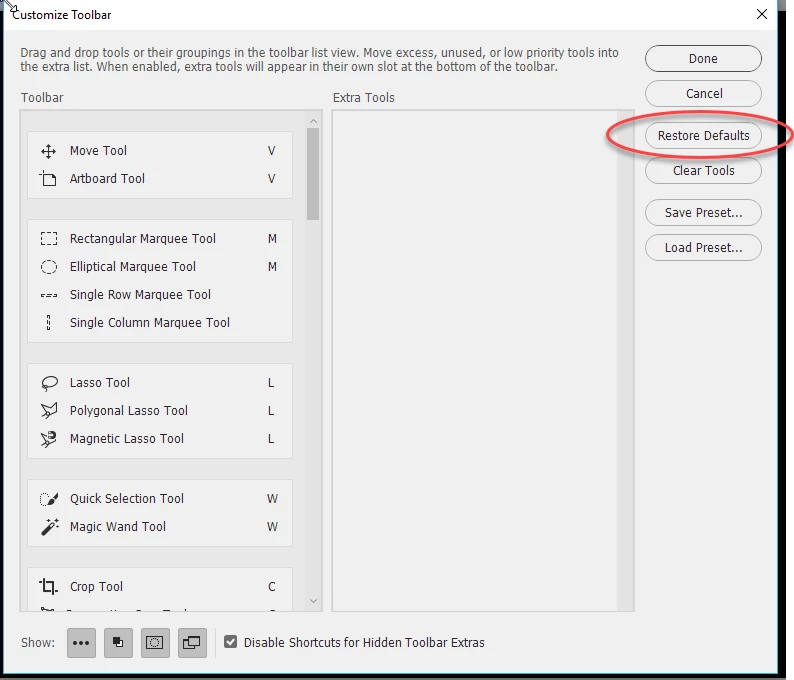Pick the Single Row Marquee Tool icon

[x=49, y=295]
